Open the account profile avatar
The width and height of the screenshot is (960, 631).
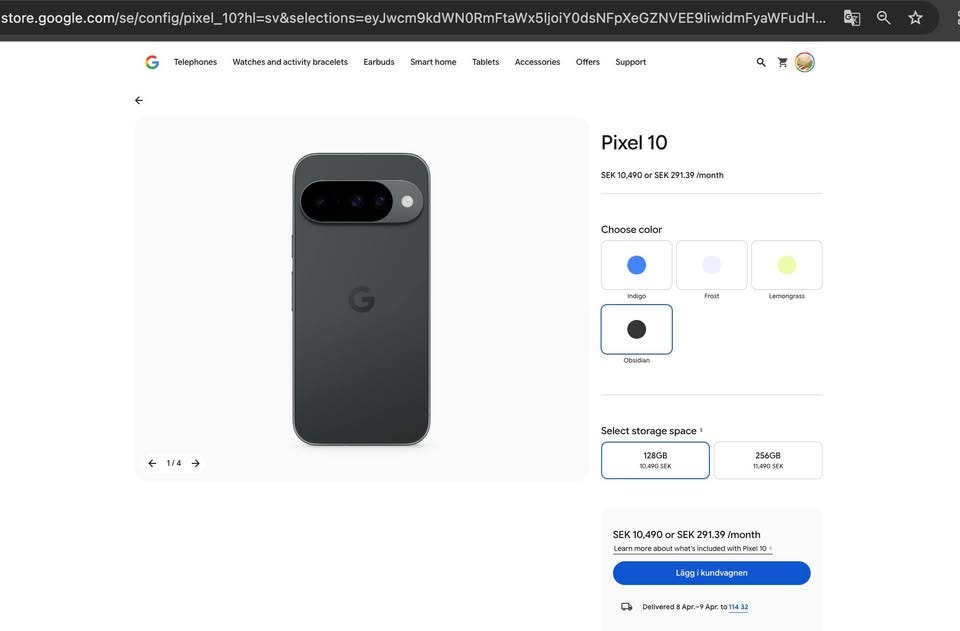[805, 62]
